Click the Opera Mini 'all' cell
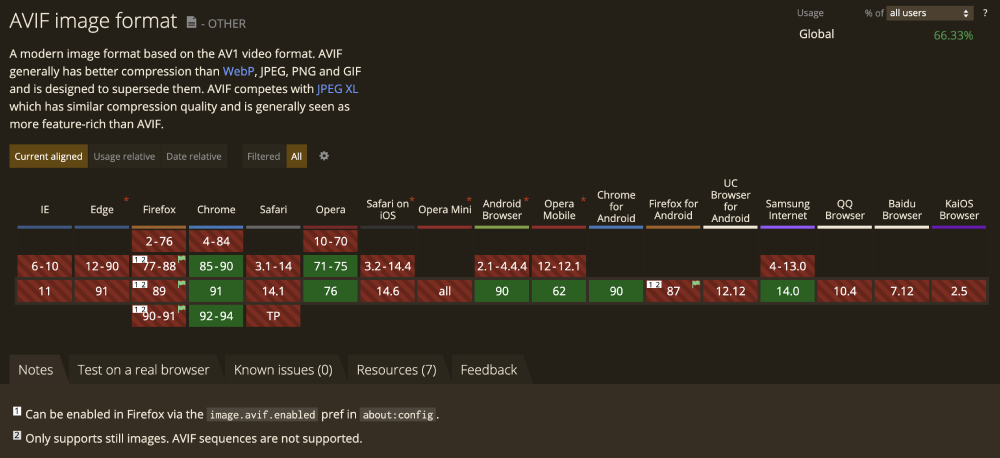The width and height of the screenshot is (1000, 458). [x=445, y=292]
